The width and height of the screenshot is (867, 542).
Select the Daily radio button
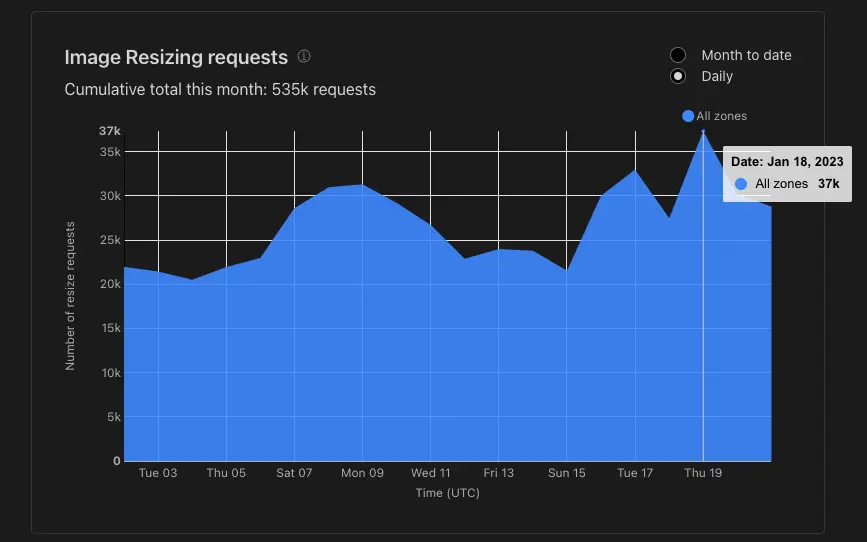coord(678,76)
